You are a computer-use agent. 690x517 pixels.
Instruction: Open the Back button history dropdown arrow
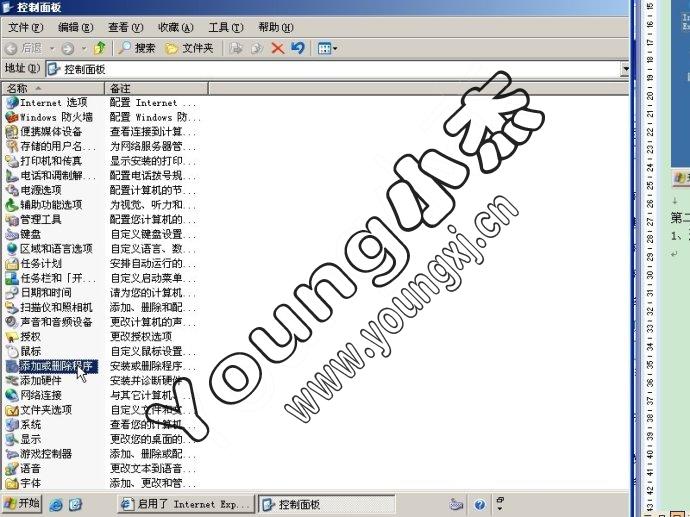tap(51, 48)
